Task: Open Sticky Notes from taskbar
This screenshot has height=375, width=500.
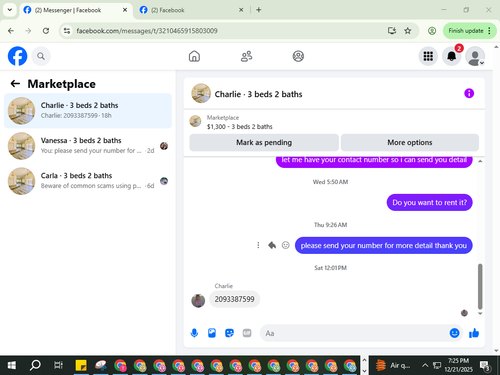Action: click(x=81, y=366)
